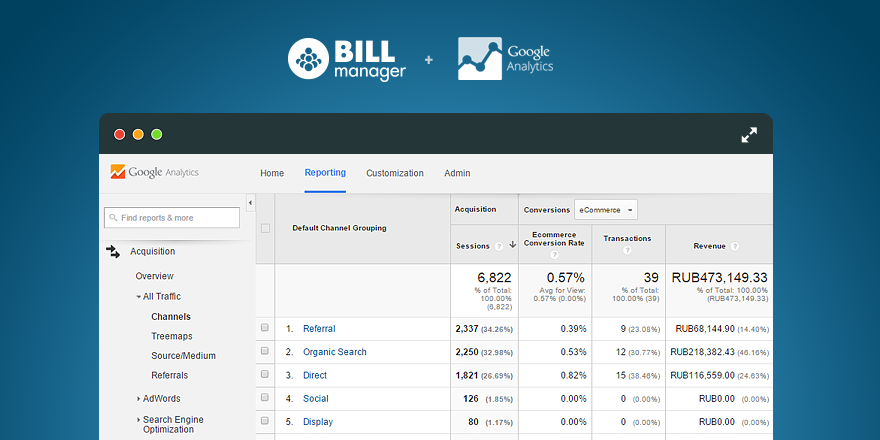Click the magnifier icon in search box

pyautogui.click(x=113, y=218)
